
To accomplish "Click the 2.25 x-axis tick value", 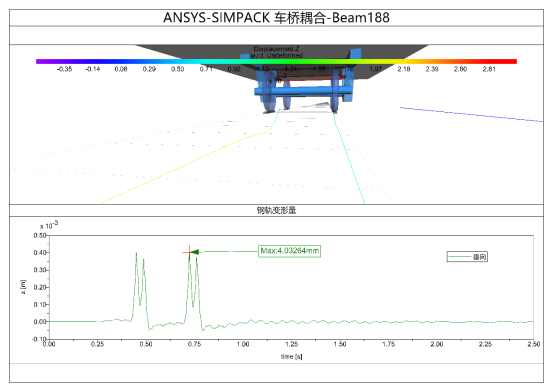I will coord(485,344).
